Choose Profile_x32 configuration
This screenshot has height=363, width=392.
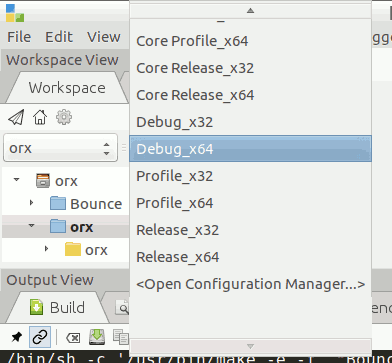[250, 176]
